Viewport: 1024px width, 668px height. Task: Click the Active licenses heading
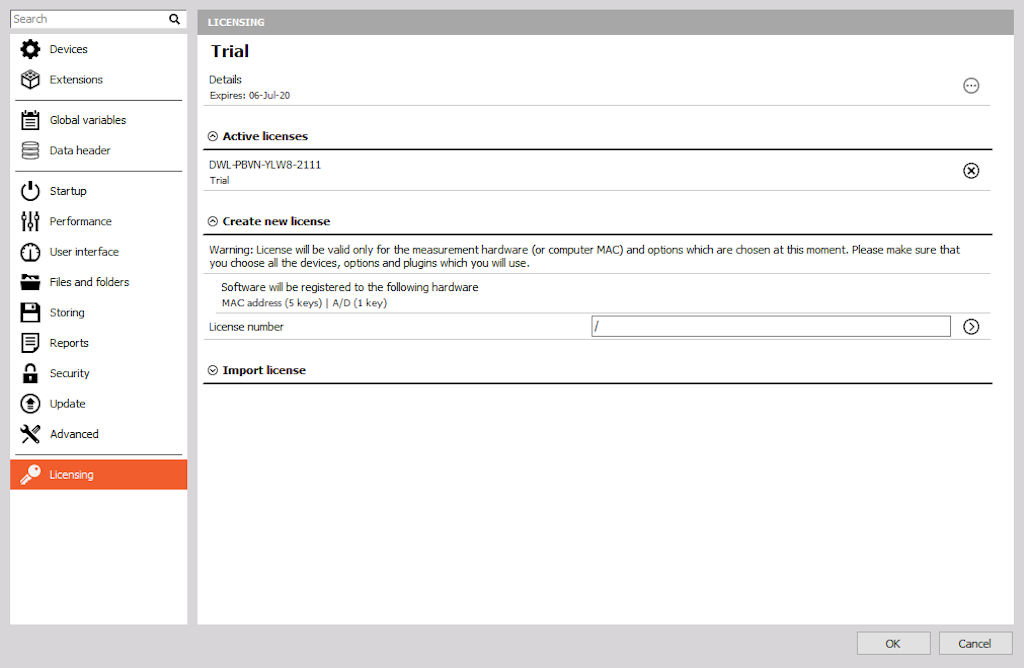265,136
